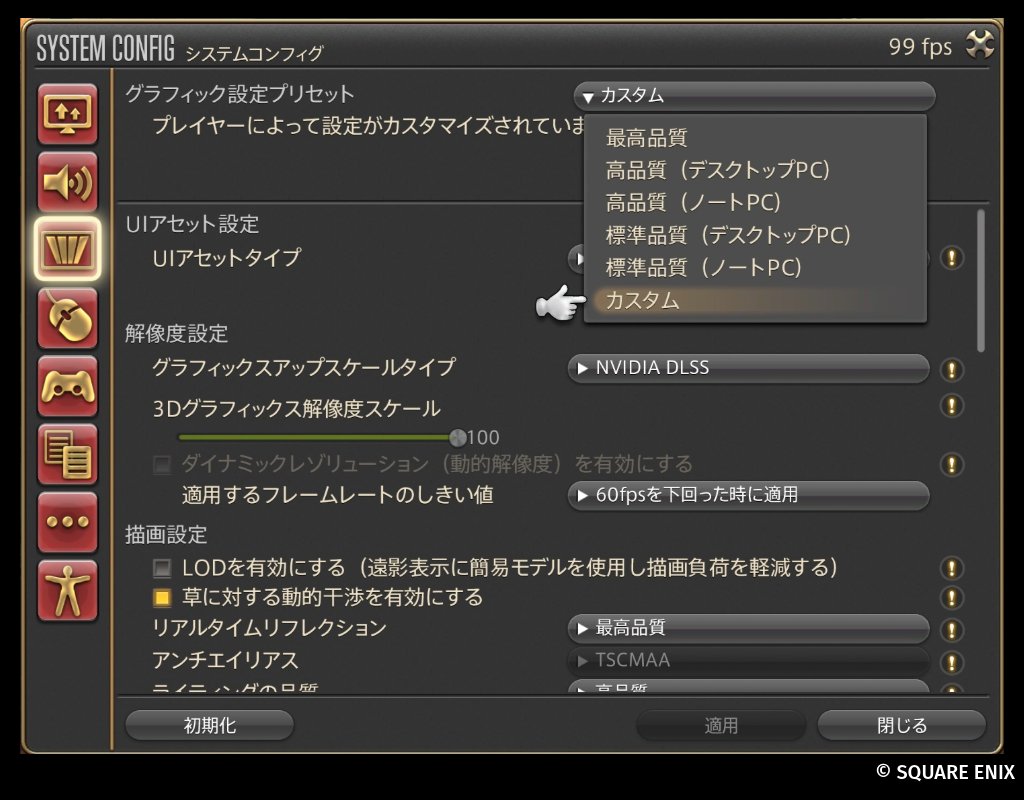Click info icon beside NVIDIA DLSS dropdown

952,370
